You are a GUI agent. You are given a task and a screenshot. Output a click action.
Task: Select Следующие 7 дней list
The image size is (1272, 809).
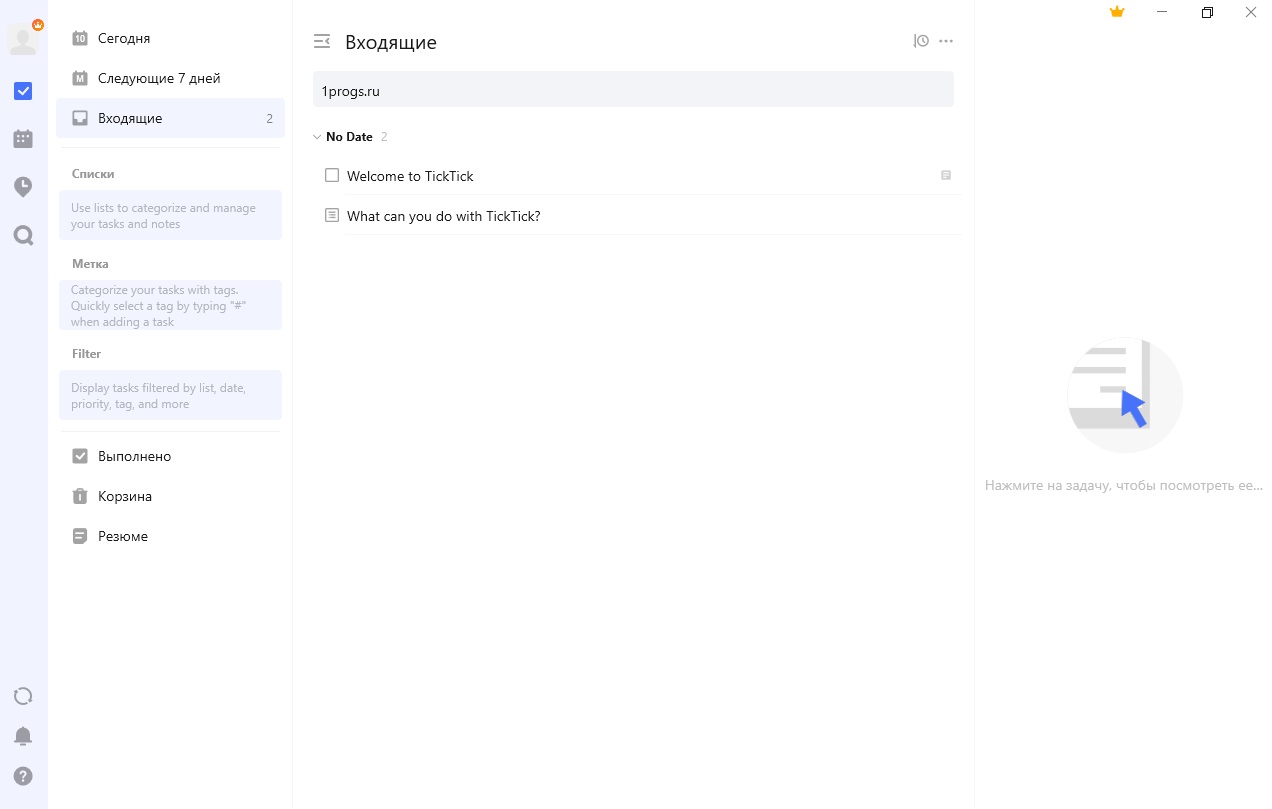pos(159,78)
